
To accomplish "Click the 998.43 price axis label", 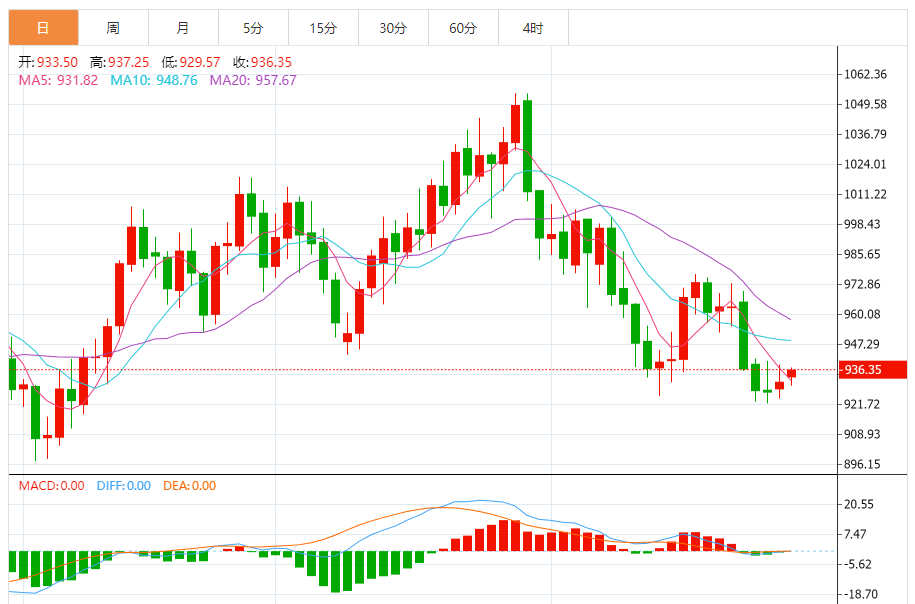I will click(862, 224).
